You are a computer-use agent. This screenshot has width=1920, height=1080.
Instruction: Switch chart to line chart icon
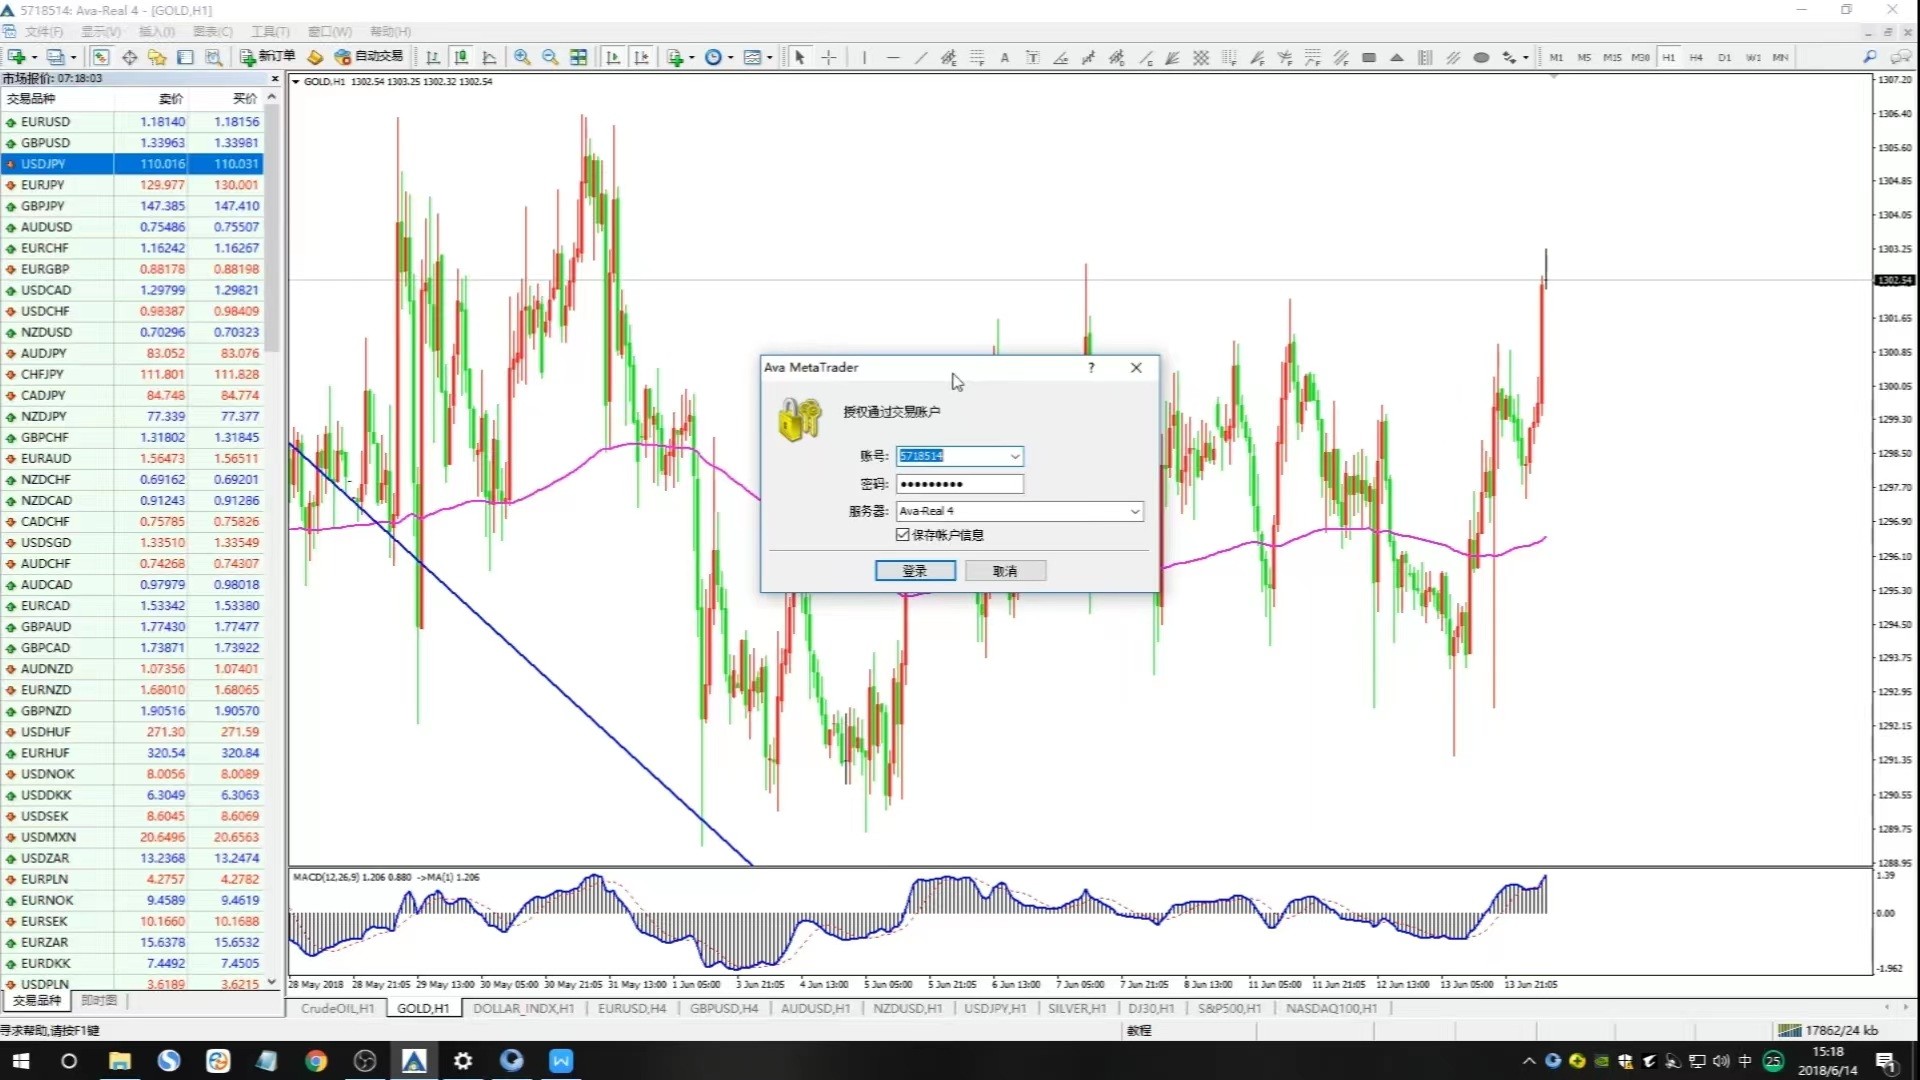tap(489, 57)
